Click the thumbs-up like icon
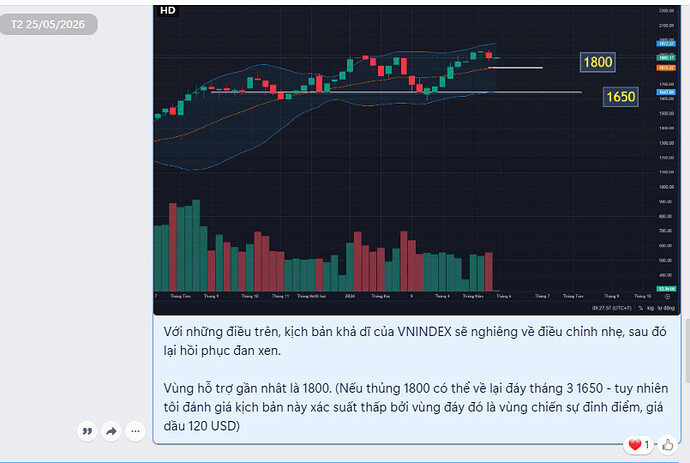690x463 pixels. pos(668,445)
